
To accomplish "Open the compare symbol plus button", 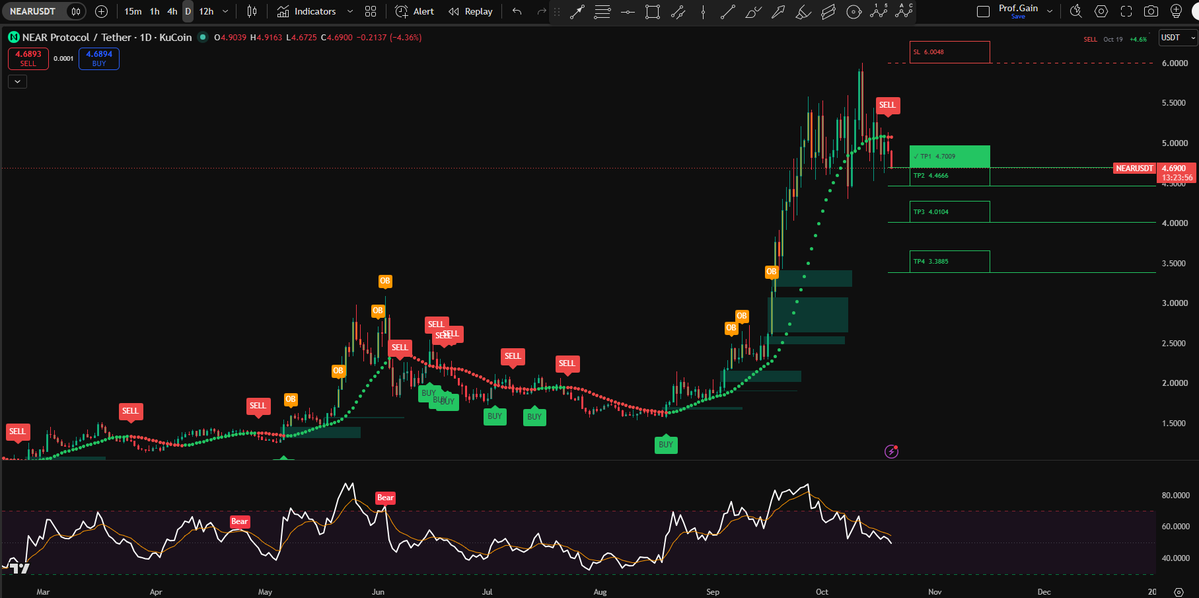I will (101, 11).
